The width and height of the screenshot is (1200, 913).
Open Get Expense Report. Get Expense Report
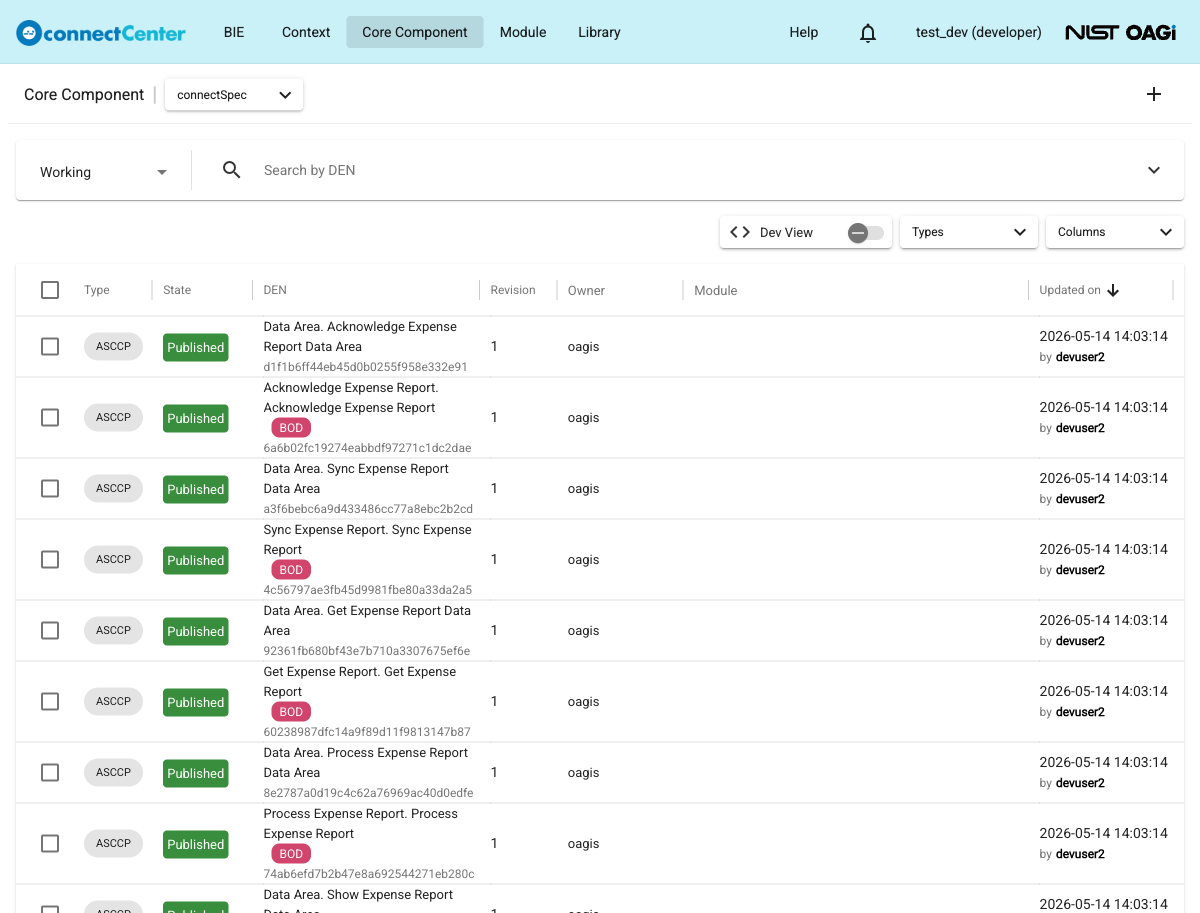359,681
